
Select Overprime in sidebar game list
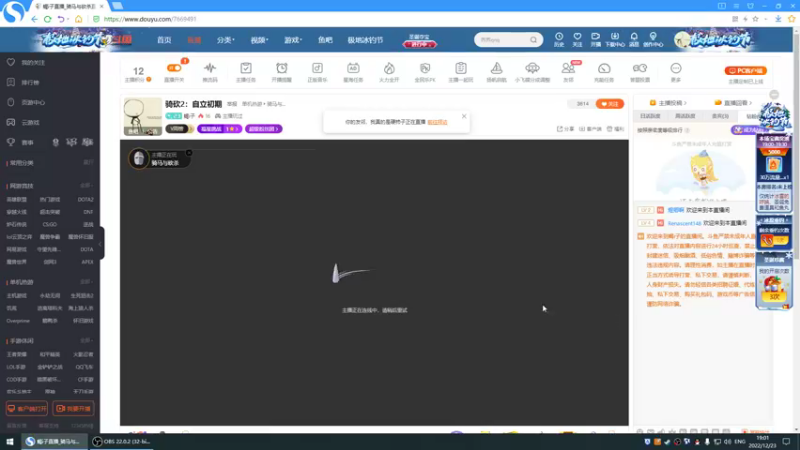pyautogui.click(x=18, y=321)
